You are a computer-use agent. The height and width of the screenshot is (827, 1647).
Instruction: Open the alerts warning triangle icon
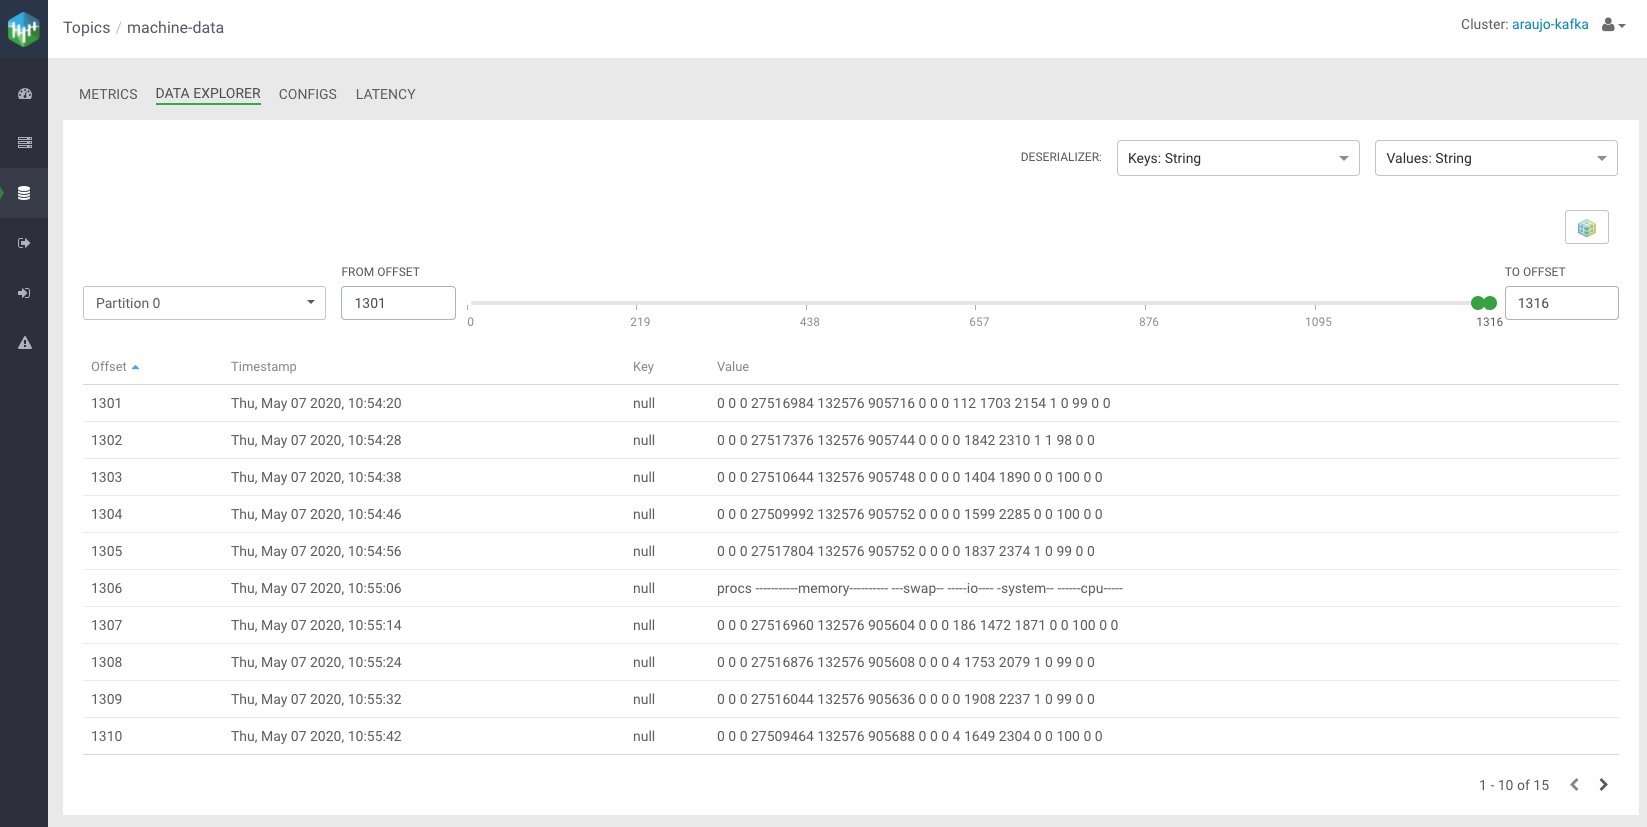point(25,343)
